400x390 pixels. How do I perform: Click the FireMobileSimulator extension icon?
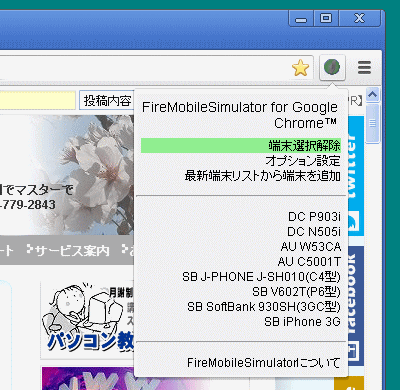(332, 67)
